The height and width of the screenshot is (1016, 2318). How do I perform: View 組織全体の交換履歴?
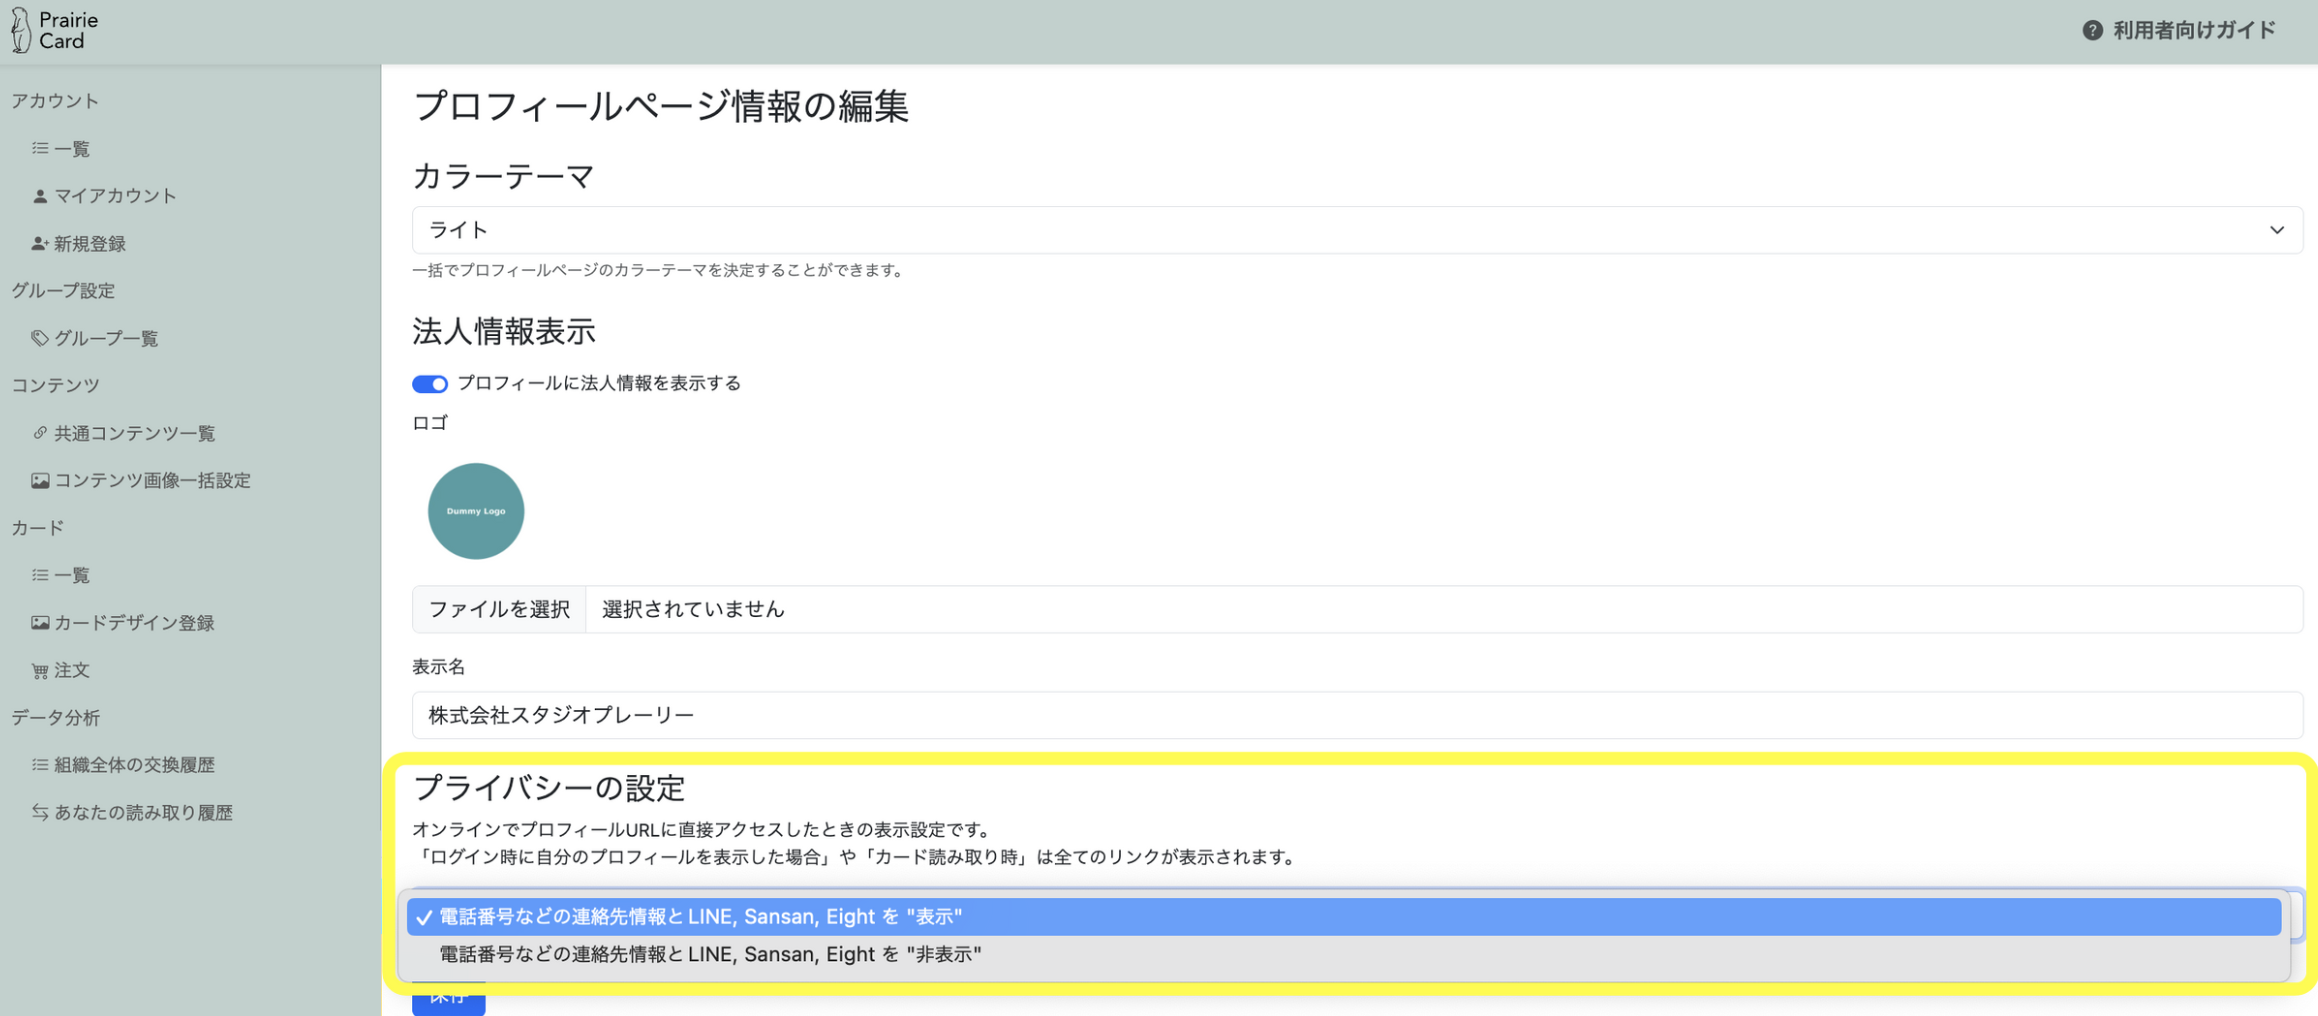point(134,765)
